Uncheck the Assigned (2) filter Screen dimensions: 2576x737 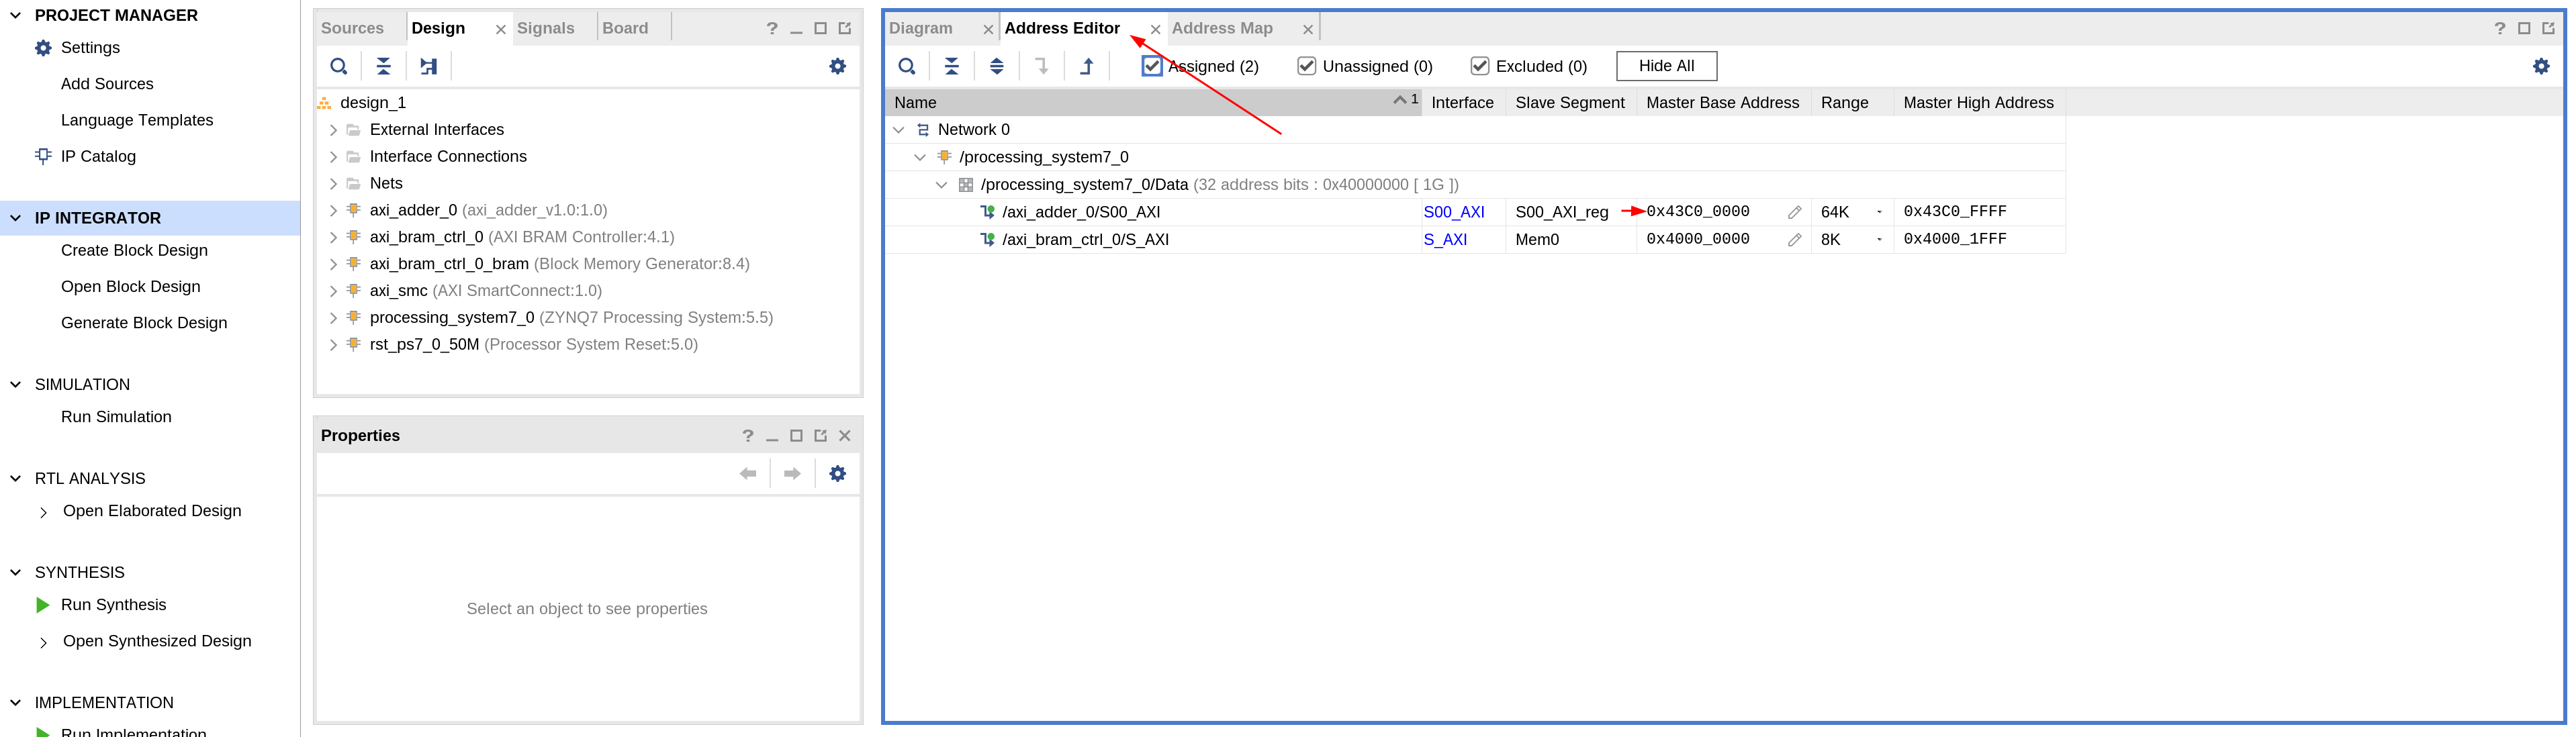click(x=1152, y=65)
